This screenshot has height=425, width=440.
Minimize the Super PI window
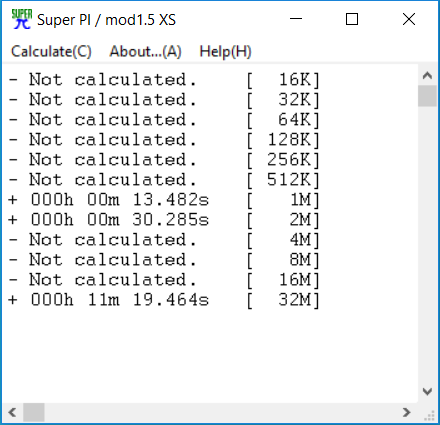point(296,19)
